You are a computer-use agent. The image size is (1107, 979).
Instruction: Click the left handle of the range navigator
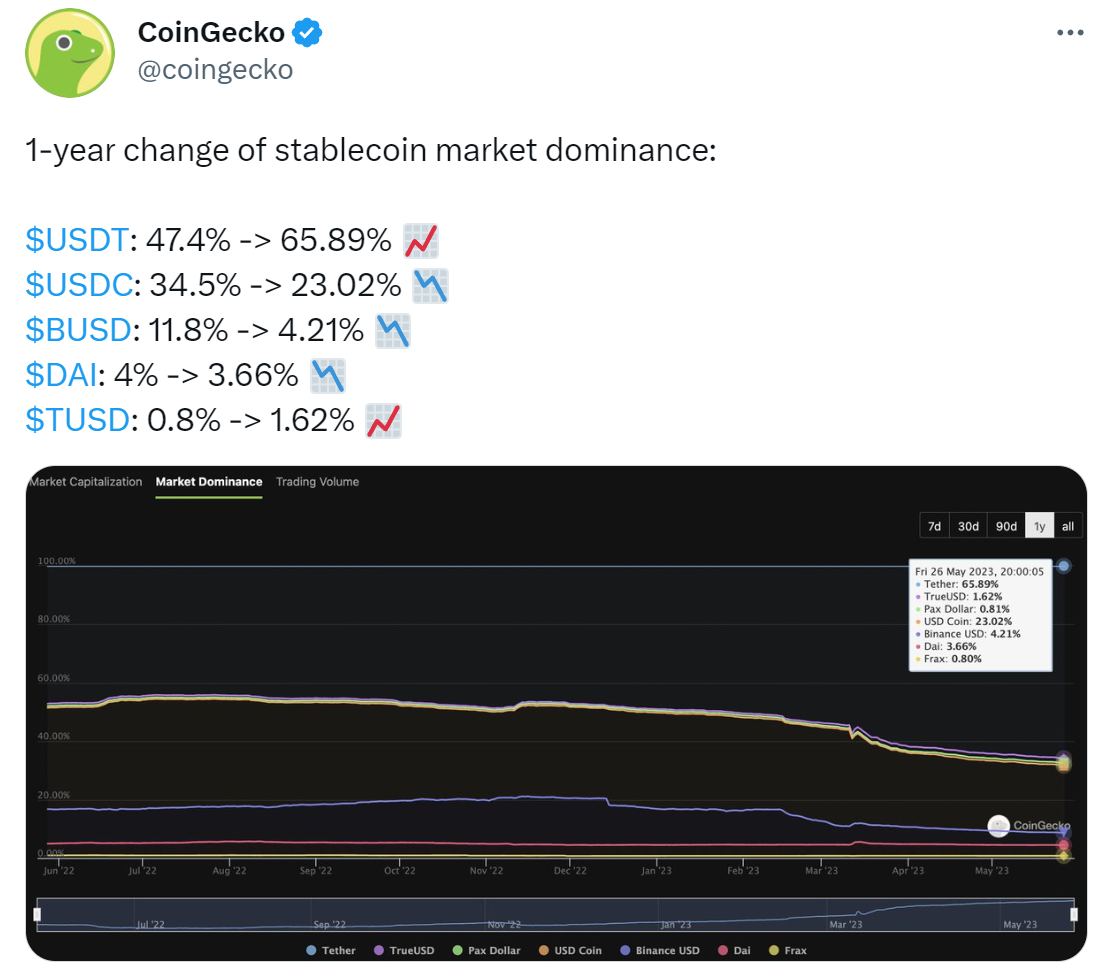pos(37,915)
